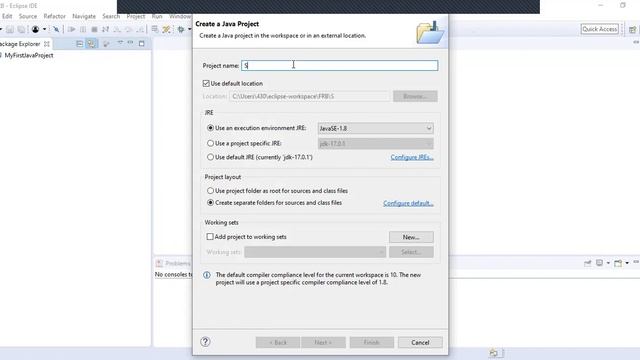Select Use default JRE radio button
This screenshot has width=640, height=360.
click(210, 157)
